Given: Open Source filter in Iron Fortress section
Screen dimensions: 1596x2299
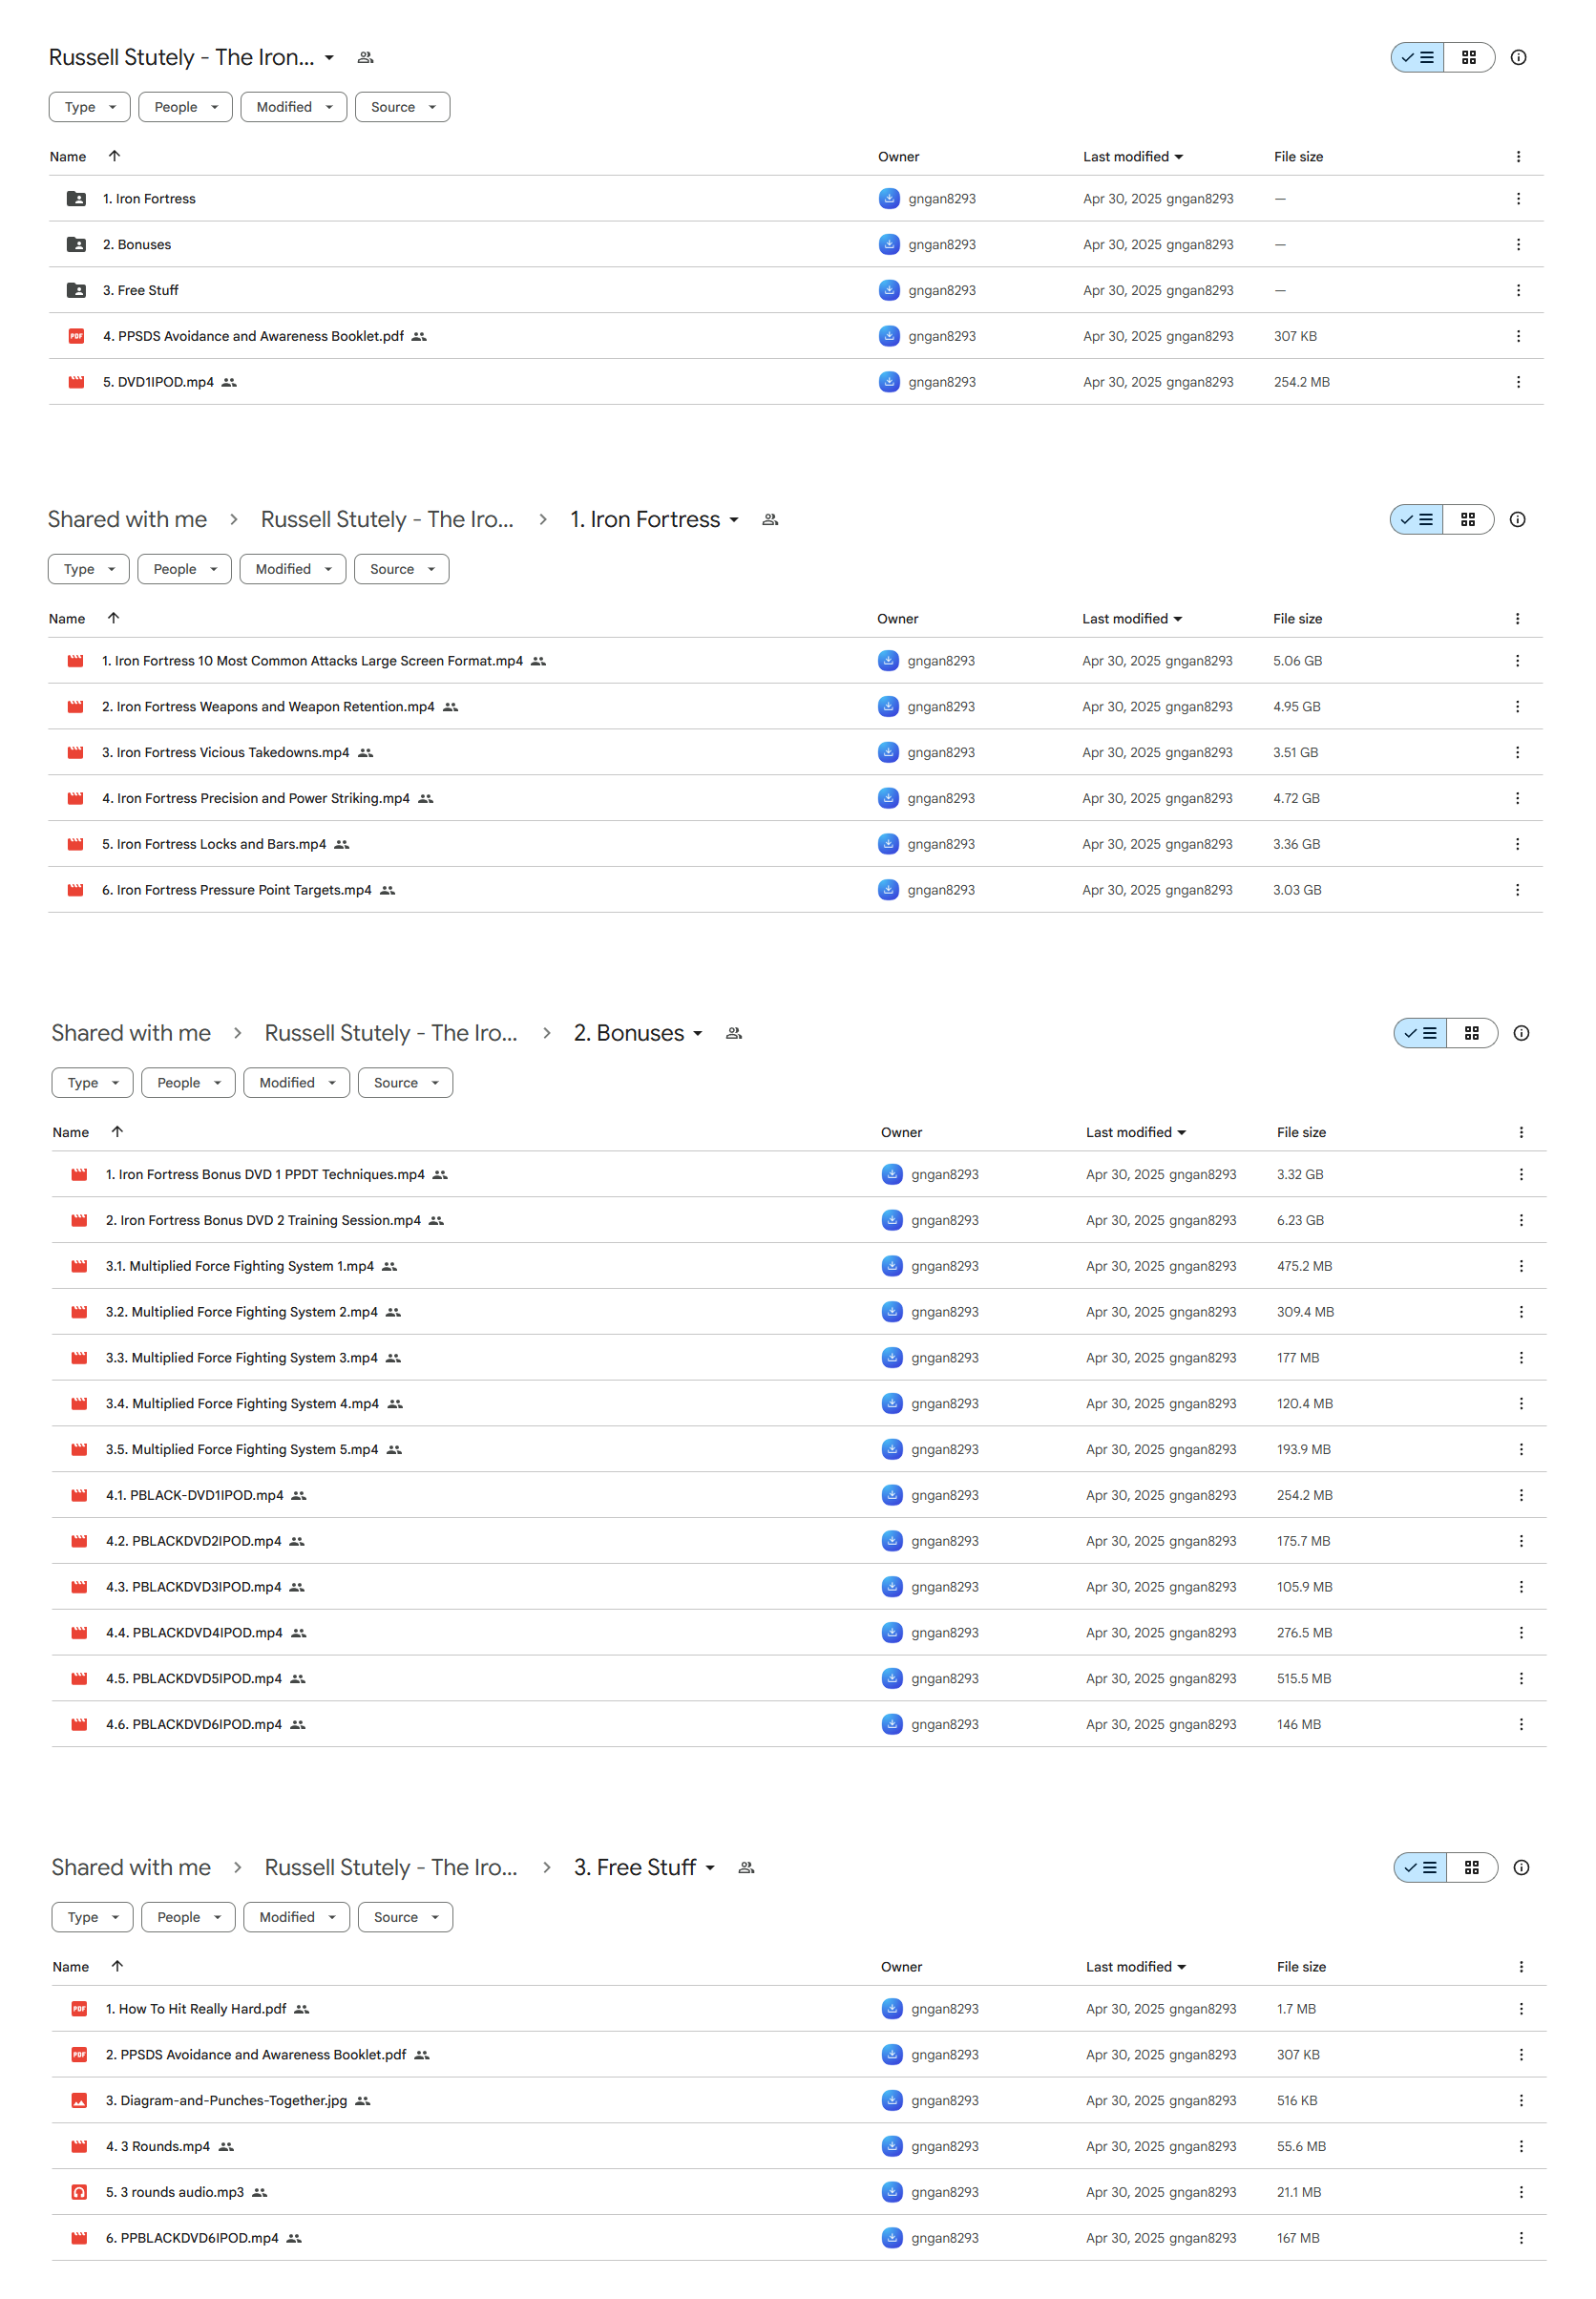Looking at the screenshot, I should coord(402,569).
